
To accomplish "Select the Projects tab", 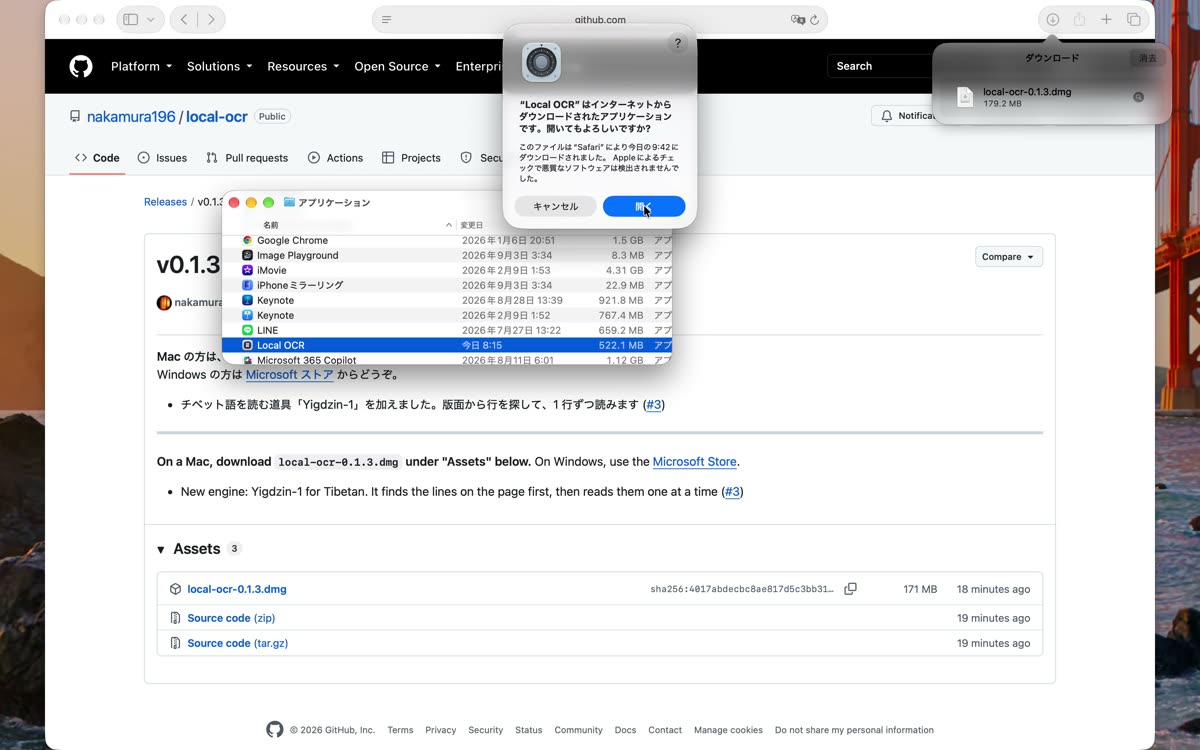I will click(x=411, y=158).
